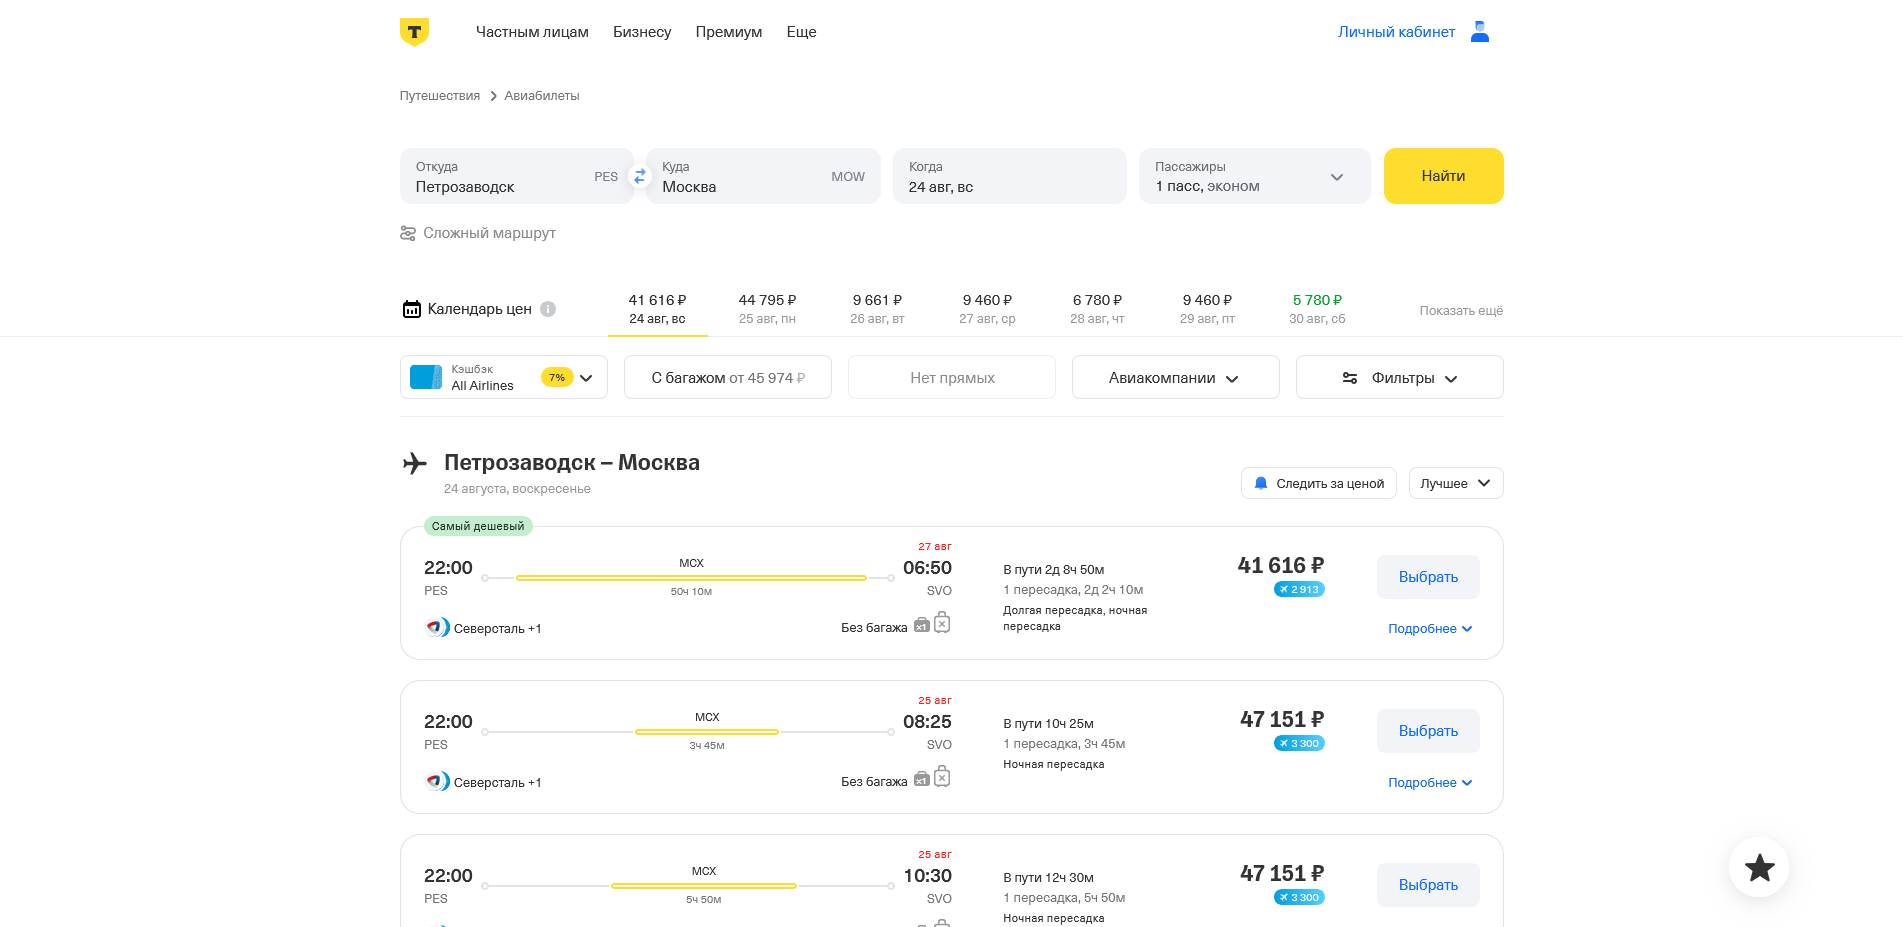Image resolution: width=1903 pixels, height=927 pixels.
Task: Open the user profile icon
Action: pyautogui.click(x=1480, y=32)
